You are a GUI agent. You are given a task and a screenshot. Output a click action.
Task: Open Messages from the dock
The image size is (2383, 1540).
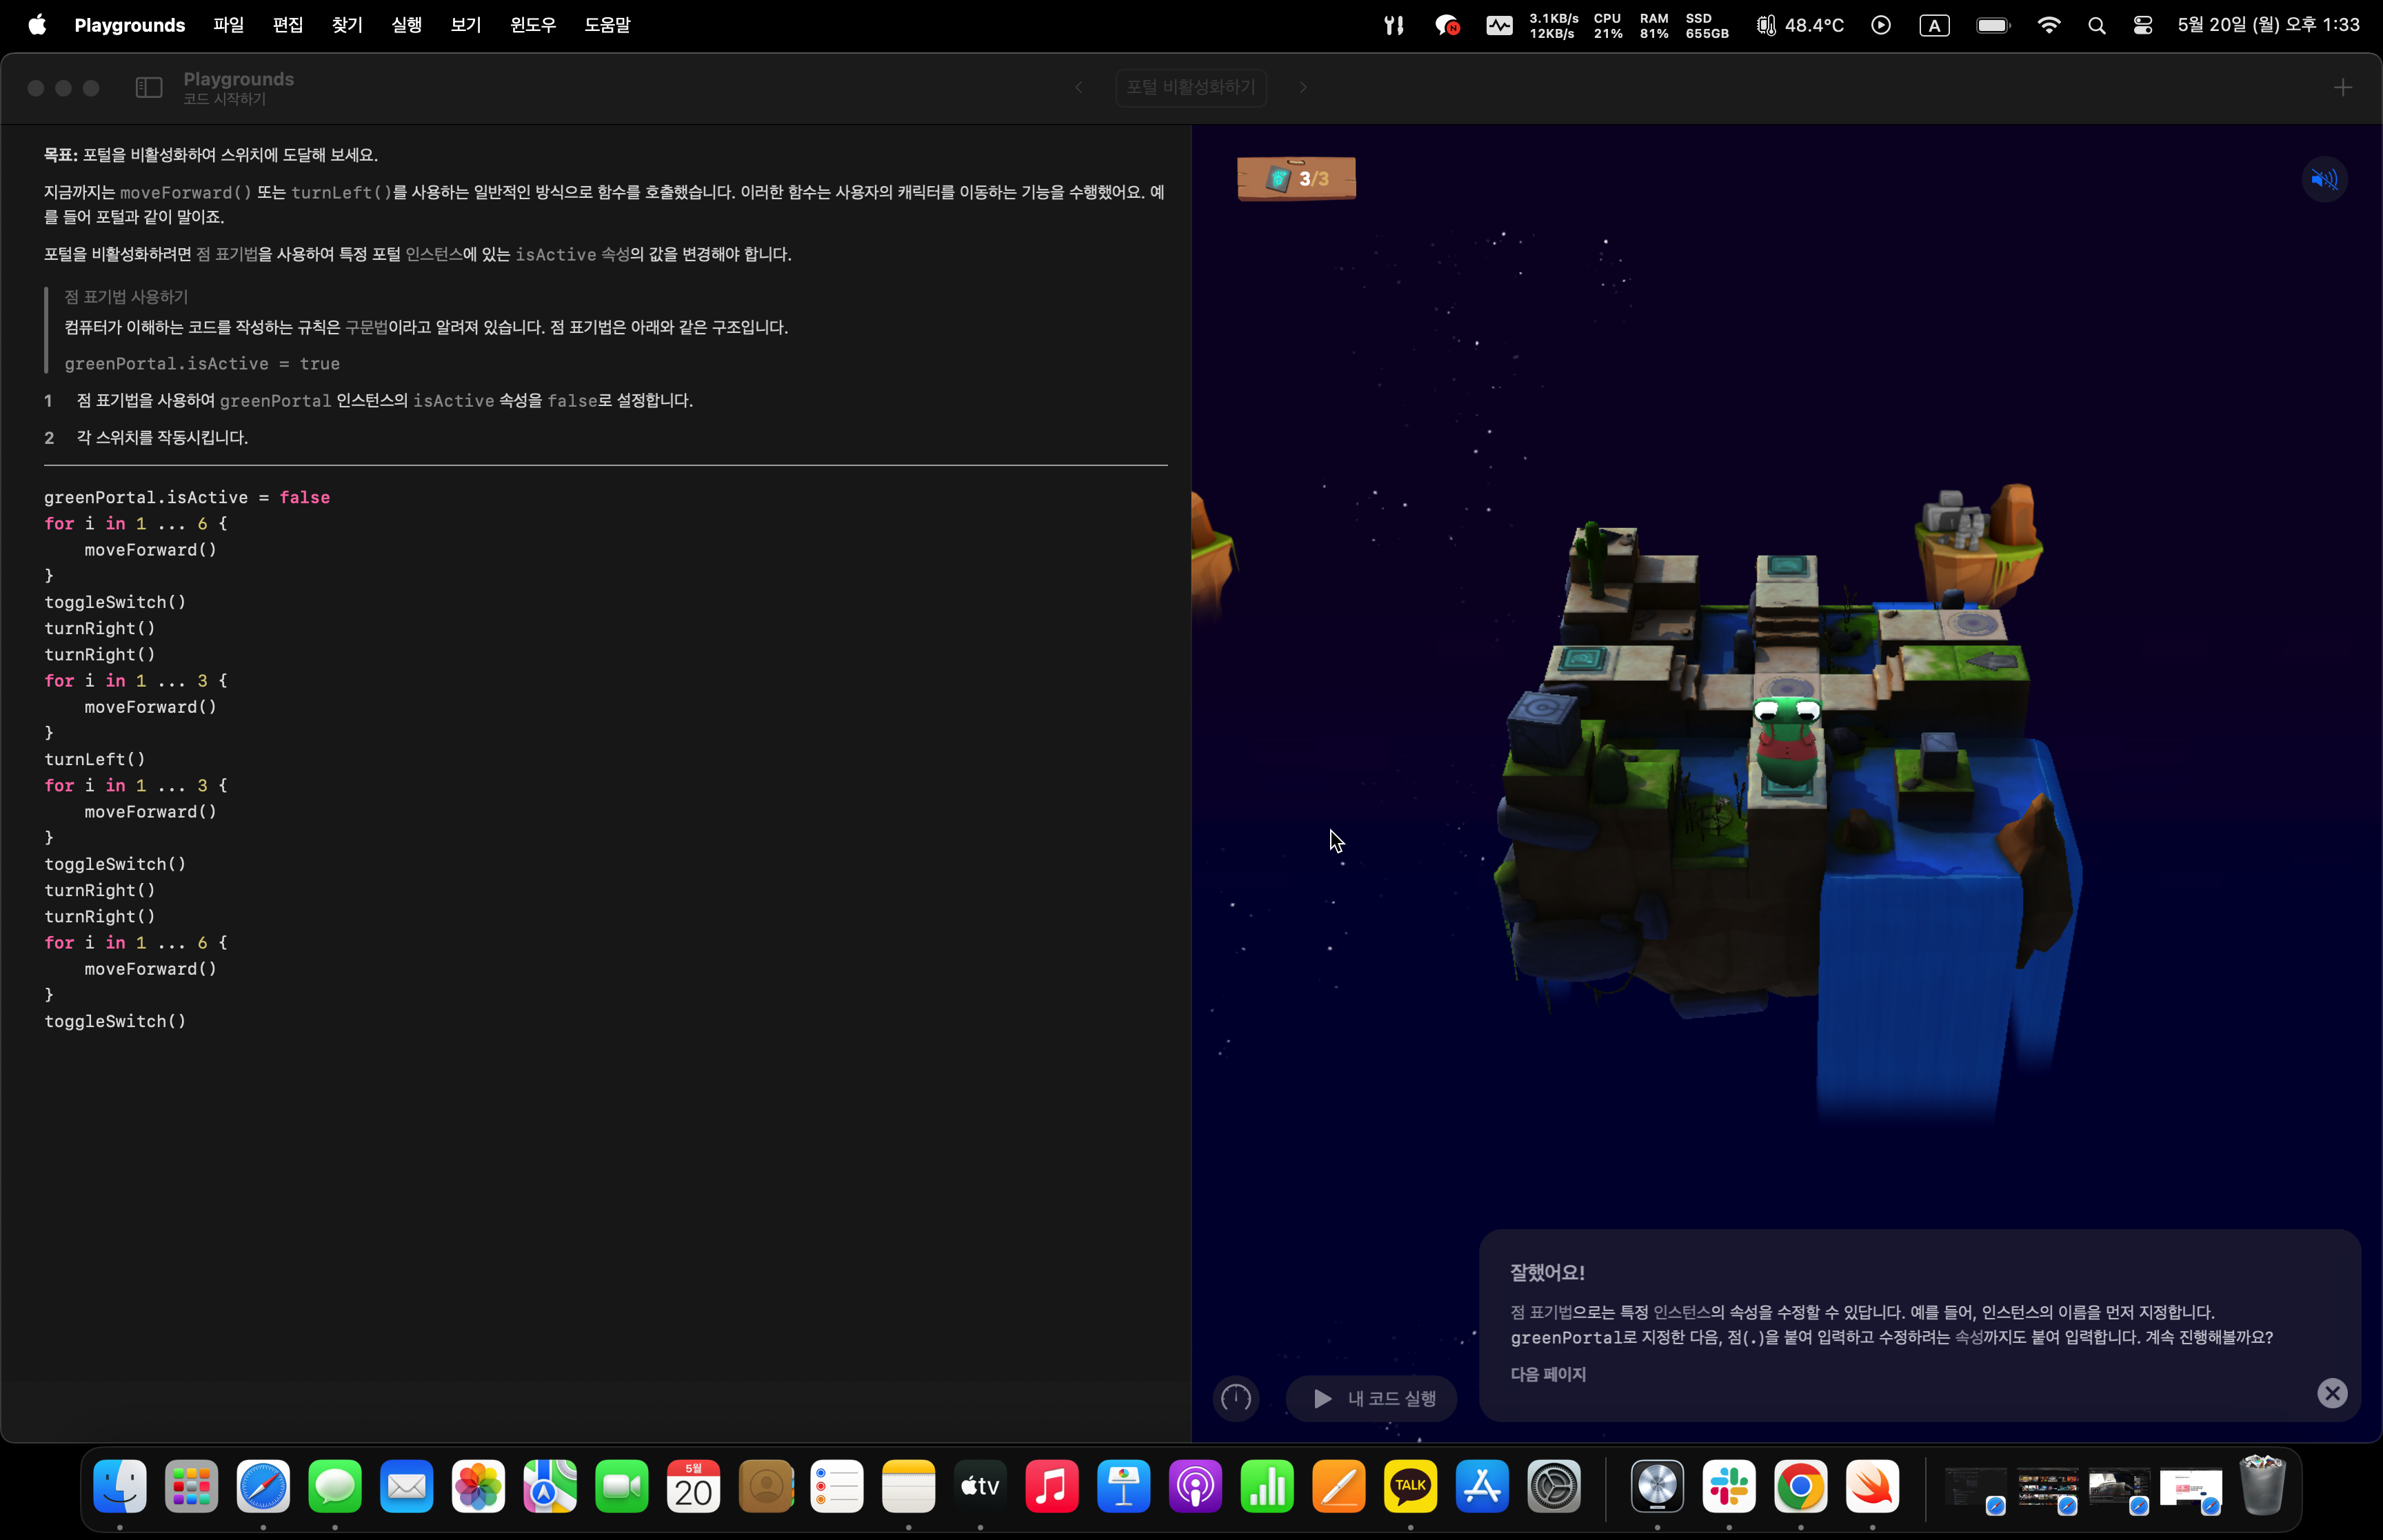(335, 1486)
